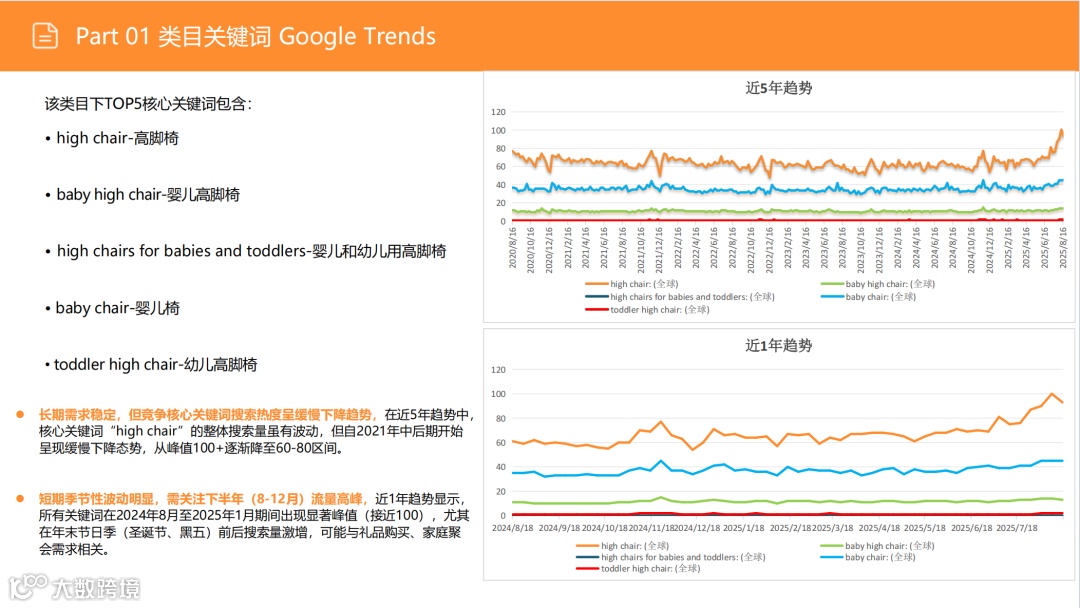Click the green 'baby high chair' legend swatch in 1-year chart

coord(832,545)
